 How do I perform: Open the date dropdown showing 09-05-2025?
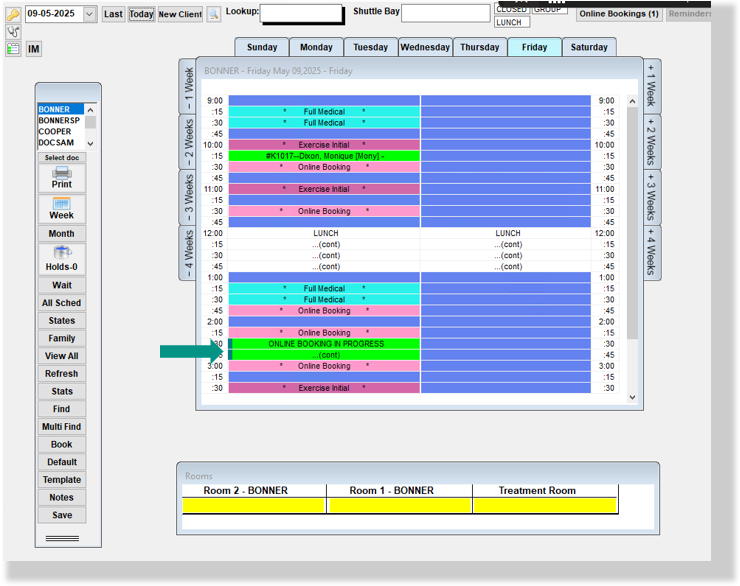[x=89, y=14]
